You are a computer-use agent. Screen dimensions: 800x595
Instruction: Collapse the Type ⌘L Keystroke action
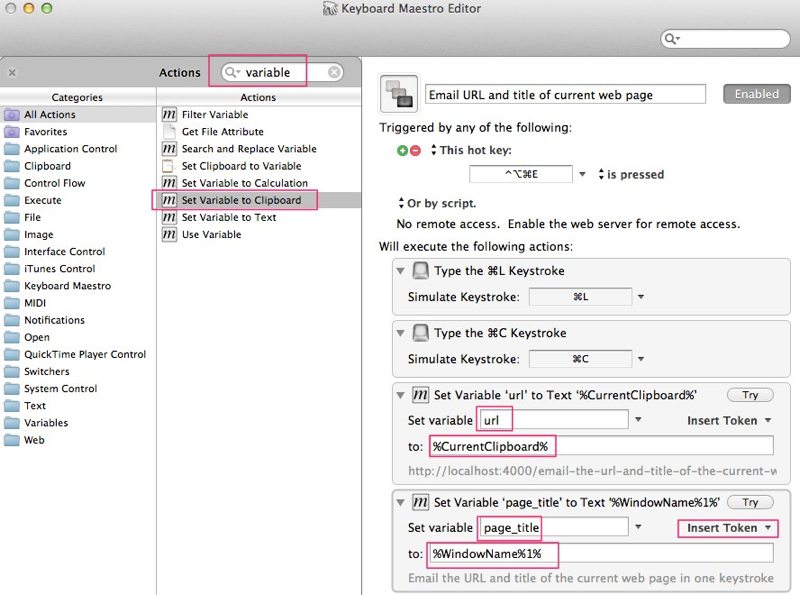[x=401, y=271]
